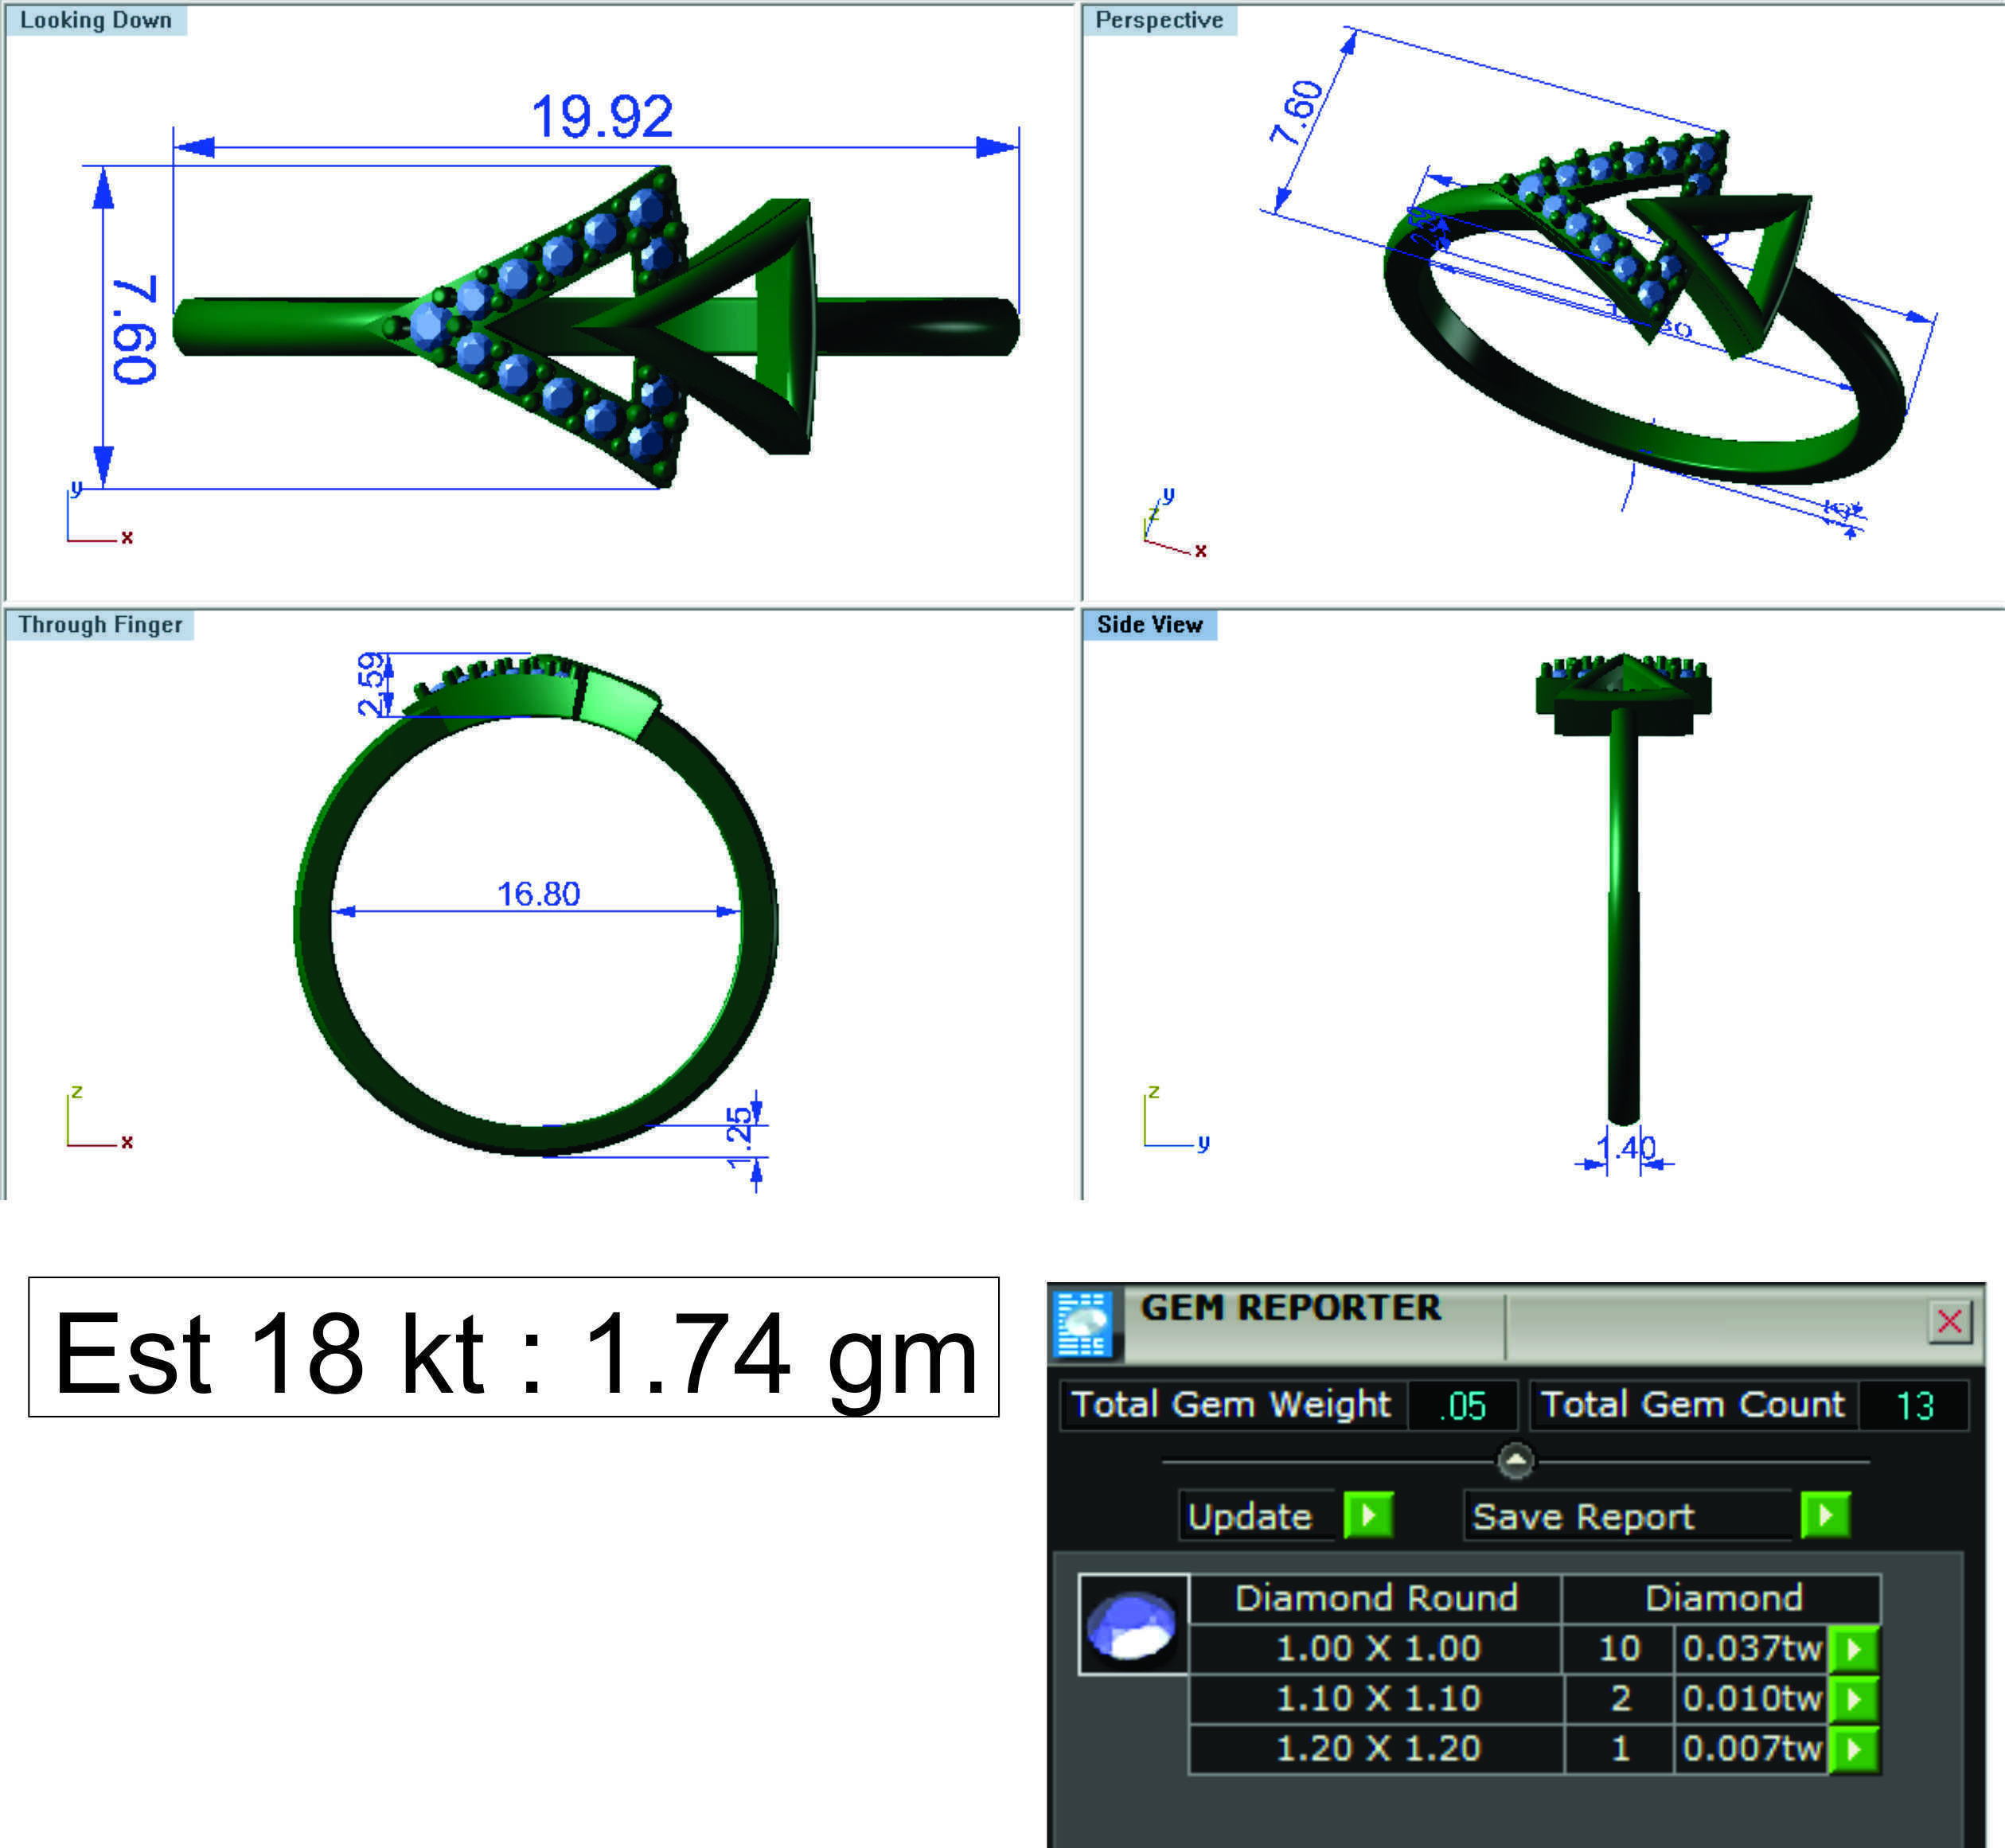Click the 16.80 inner diameter dimension
Screen dimensions: 2005x1848
tap(538, 893)
